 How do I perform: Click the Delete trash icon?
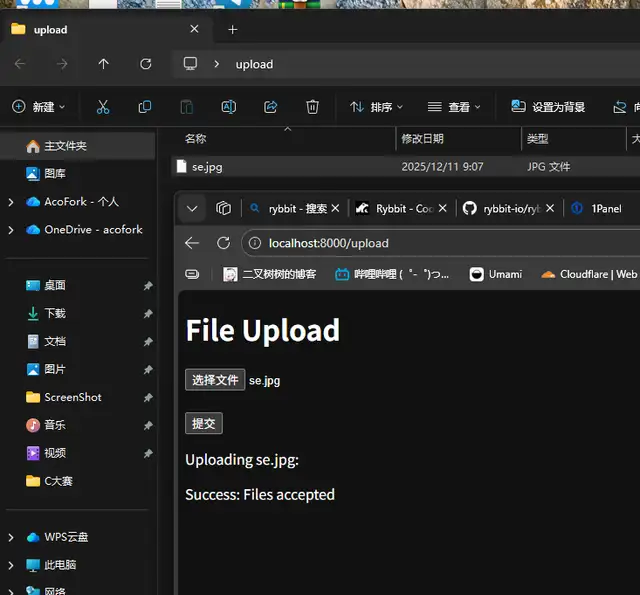[x=312, y=107]
